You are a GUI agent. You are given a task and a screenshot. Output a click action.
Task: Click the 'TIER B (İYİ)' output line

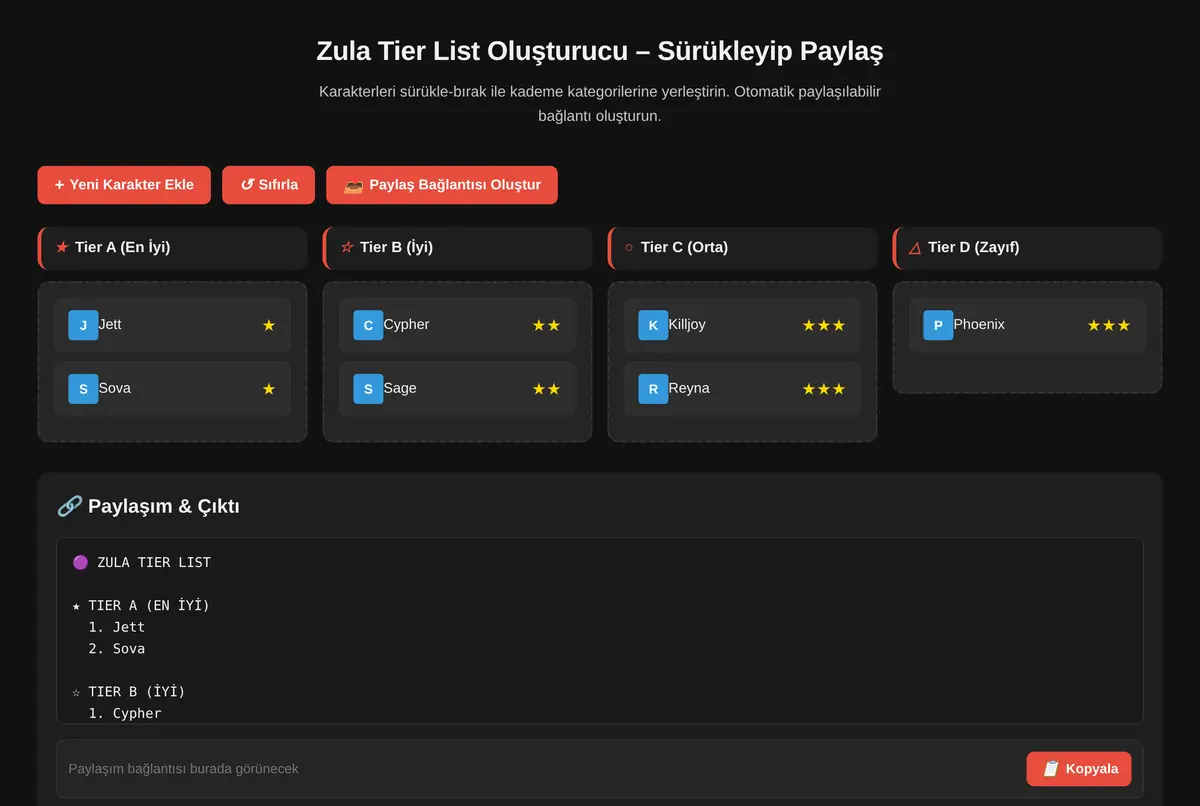click(137, 692)
